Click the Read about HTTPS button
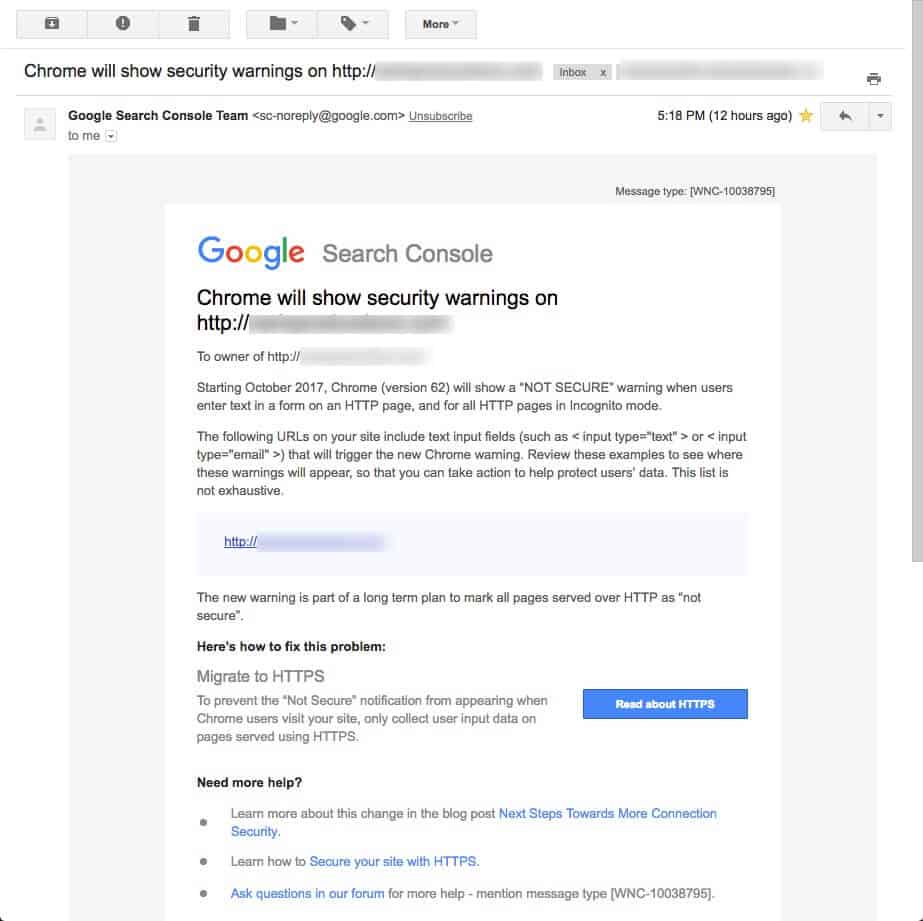 pyautogui.click(x=665, y=704)
